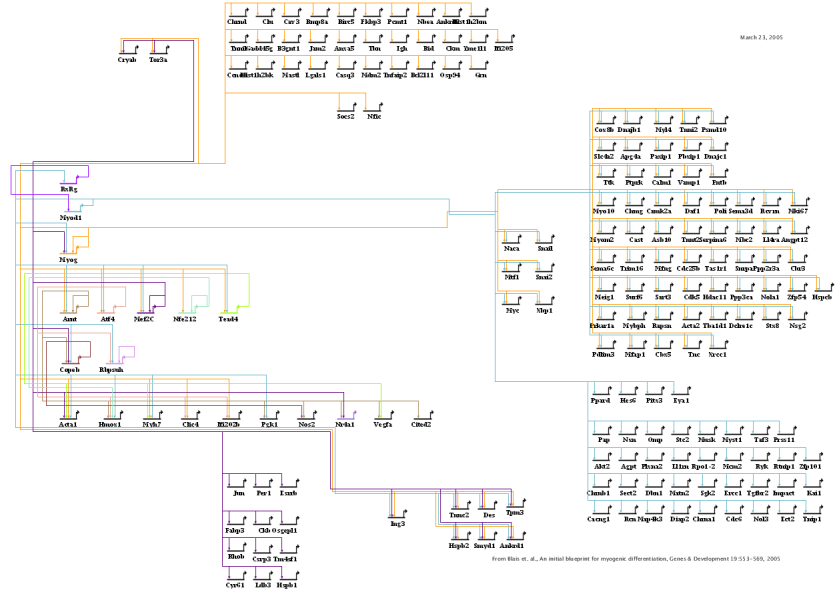This screenshot has height=590, width=840.
Task: Select the Myog gene node
Action: (68, 259)
